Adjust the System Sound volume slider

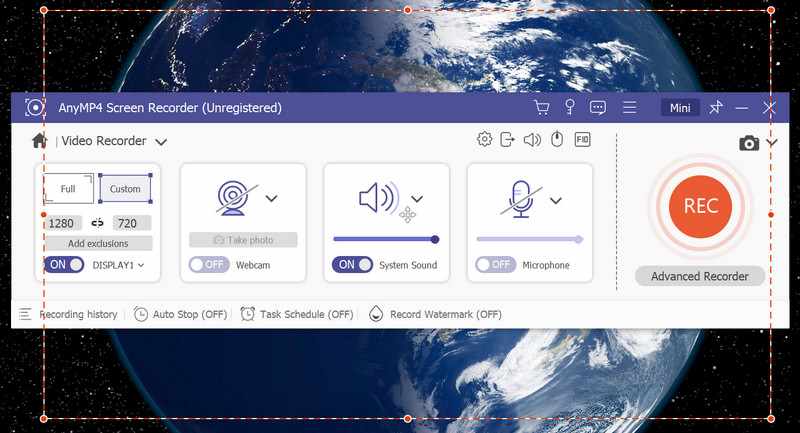[386, 239]
